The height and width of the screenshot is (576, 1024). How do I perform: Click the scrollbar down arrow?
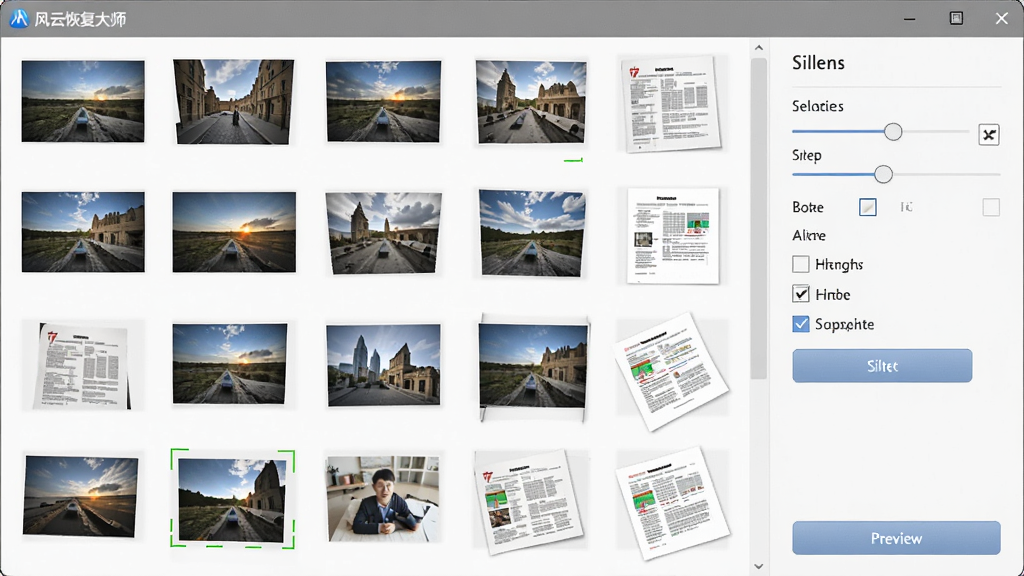point(758,566)
